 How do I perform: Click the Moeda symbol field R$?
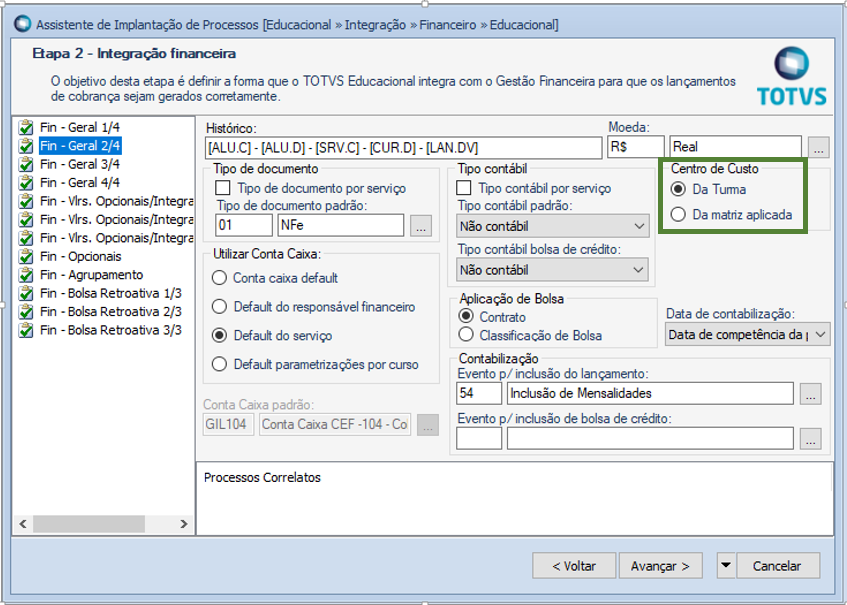pos(636,147)
